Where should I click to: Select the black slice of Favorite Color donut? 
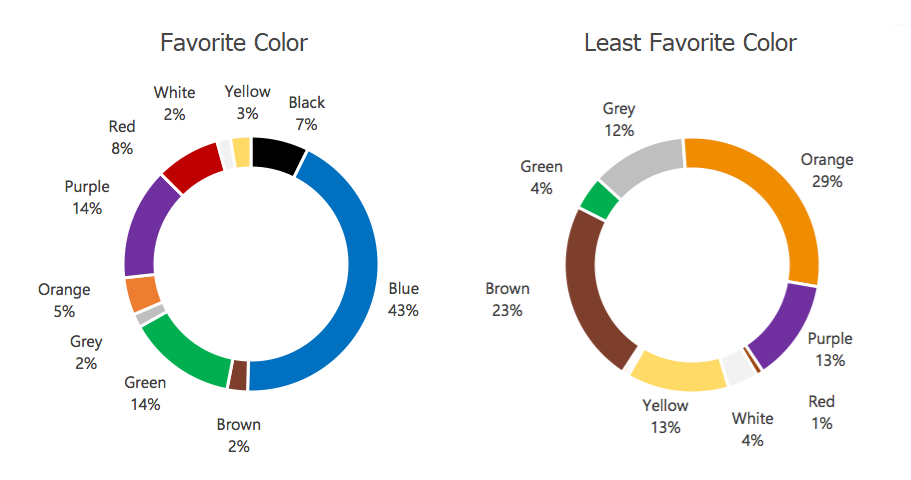pos(277,155)
